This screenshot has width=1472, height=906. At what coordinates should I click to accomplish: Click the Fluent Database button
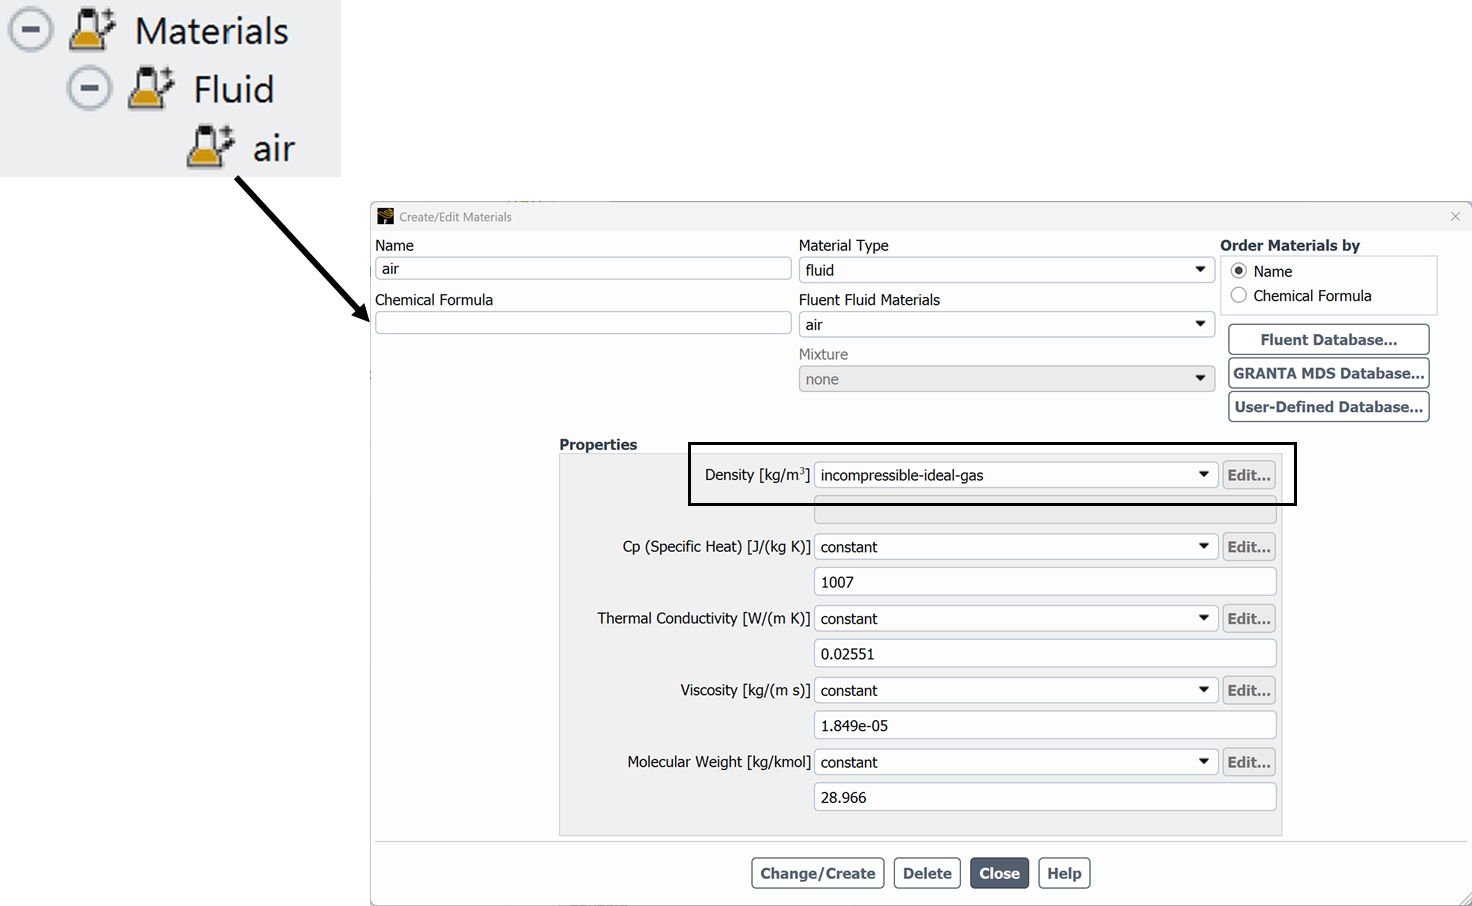tap(1328, 340)
